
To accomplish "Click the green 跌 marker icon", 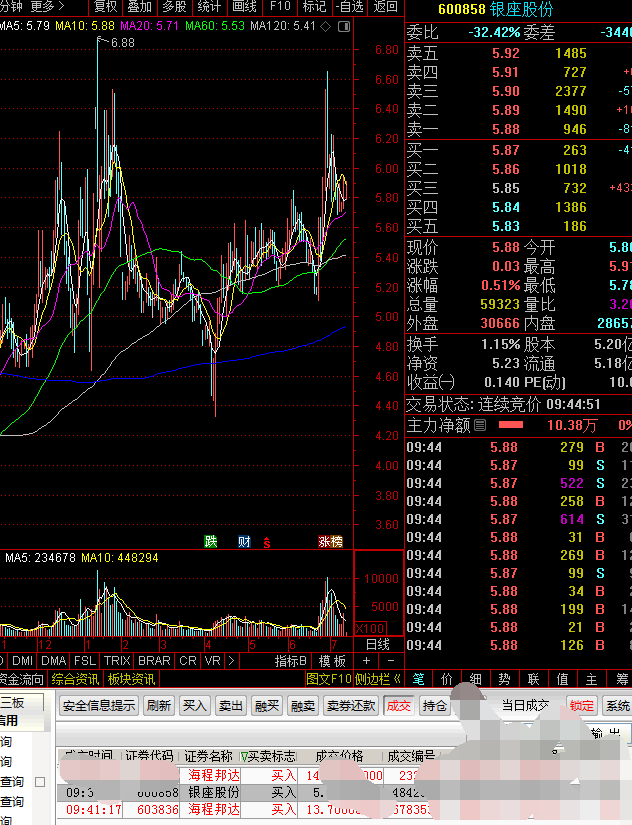I will [210, 541].
